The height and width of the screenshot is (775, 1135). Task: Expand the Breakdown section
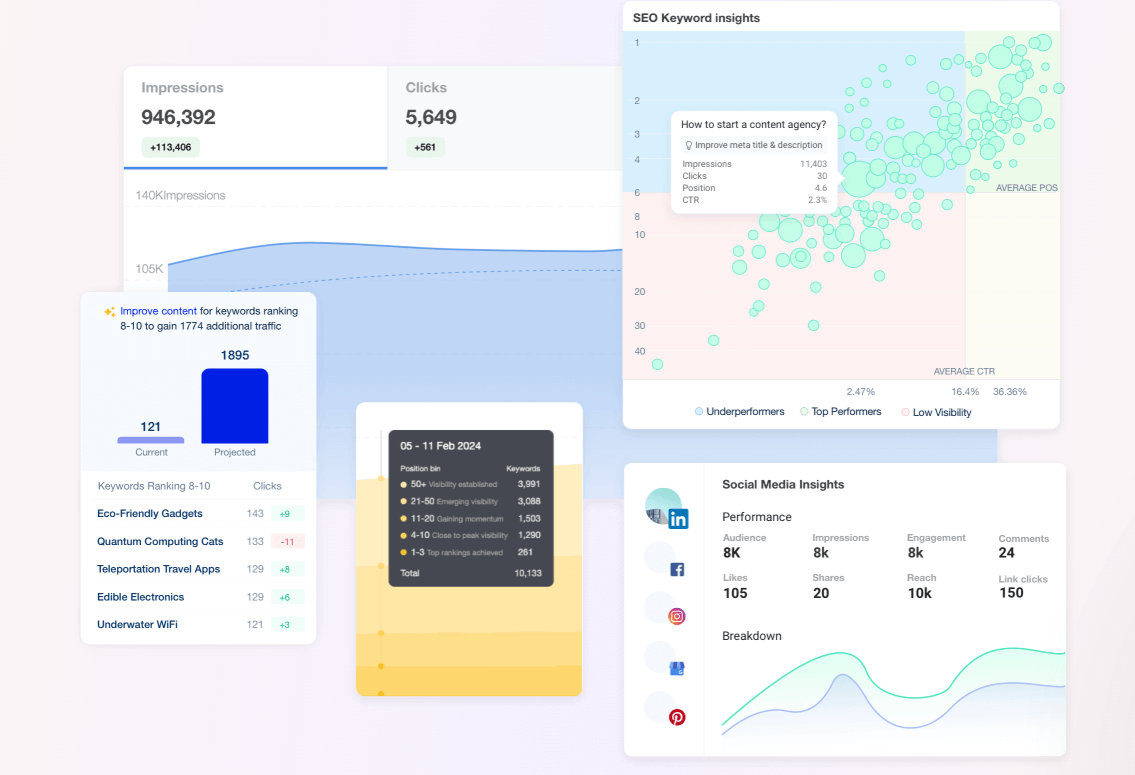752,636
